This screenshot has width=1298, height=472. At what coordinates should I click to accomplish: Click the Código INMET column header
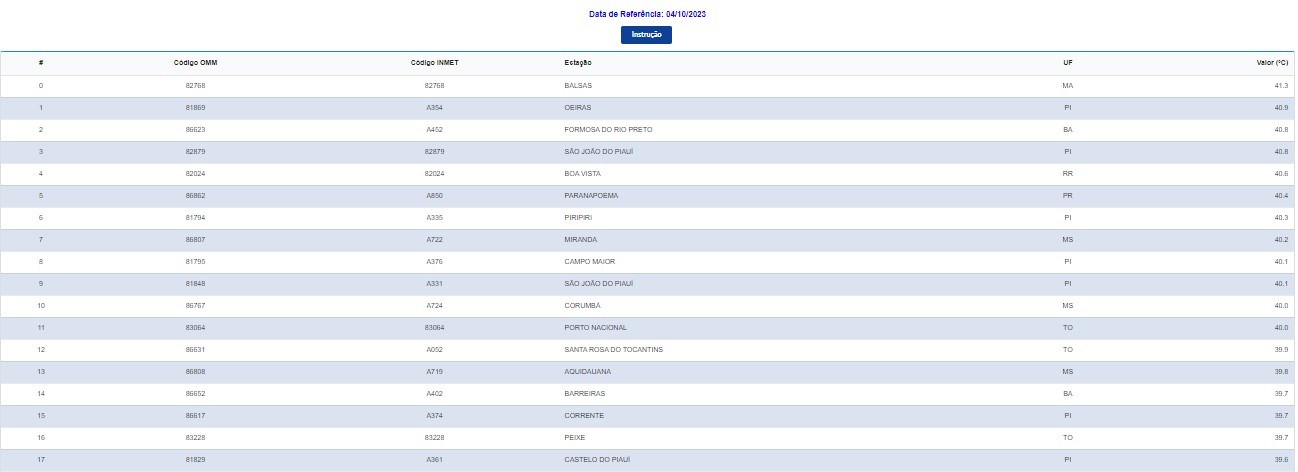(x=434, y=63)
